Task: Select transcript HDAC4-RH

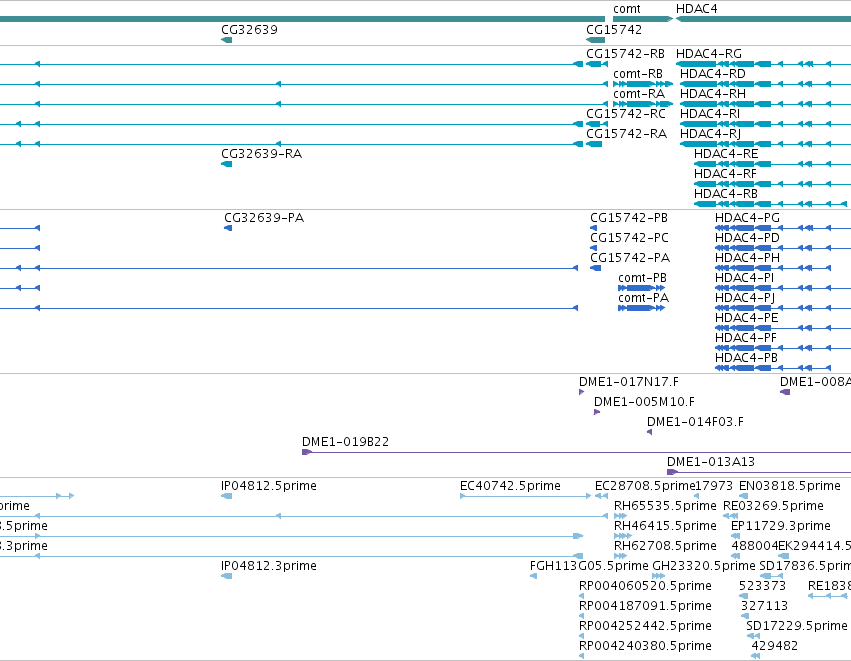Action: coord(713,94)
